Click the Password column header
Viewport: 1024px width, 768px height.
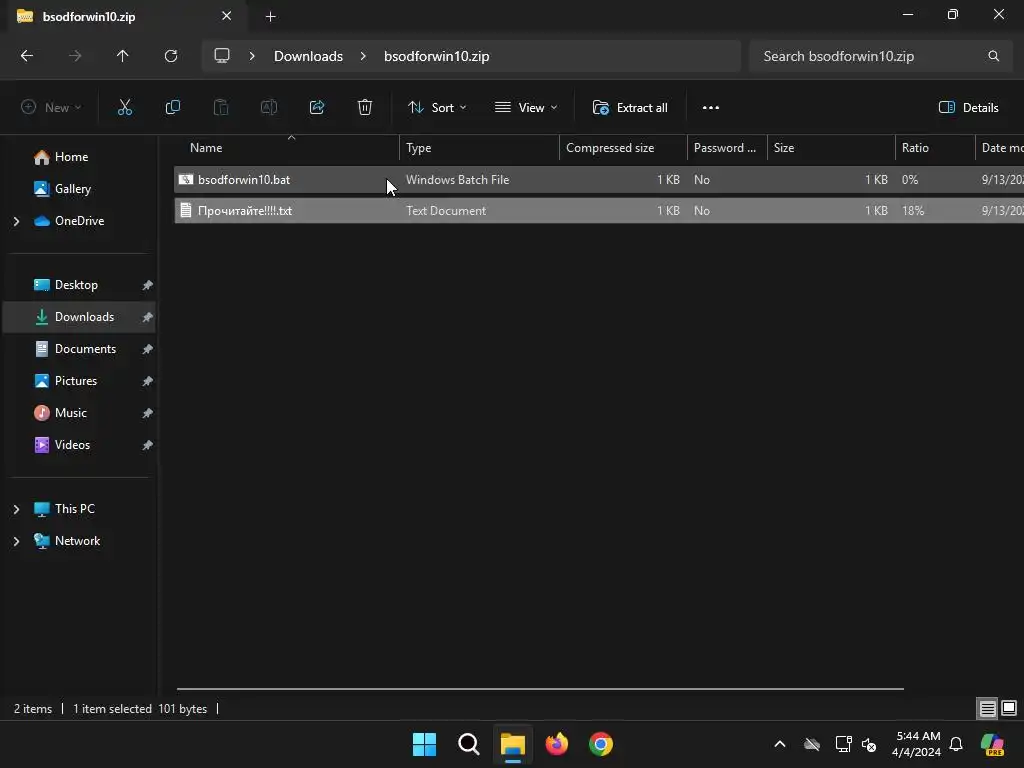[727, 148]
